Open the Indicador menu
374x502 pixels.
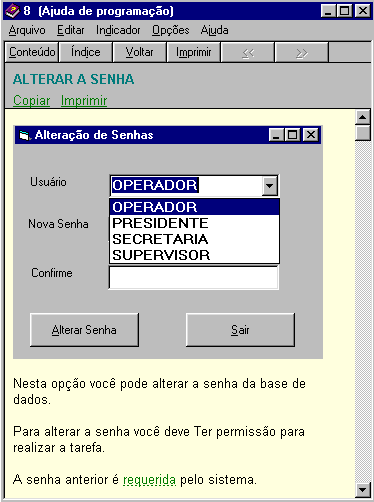click(118, 30)
